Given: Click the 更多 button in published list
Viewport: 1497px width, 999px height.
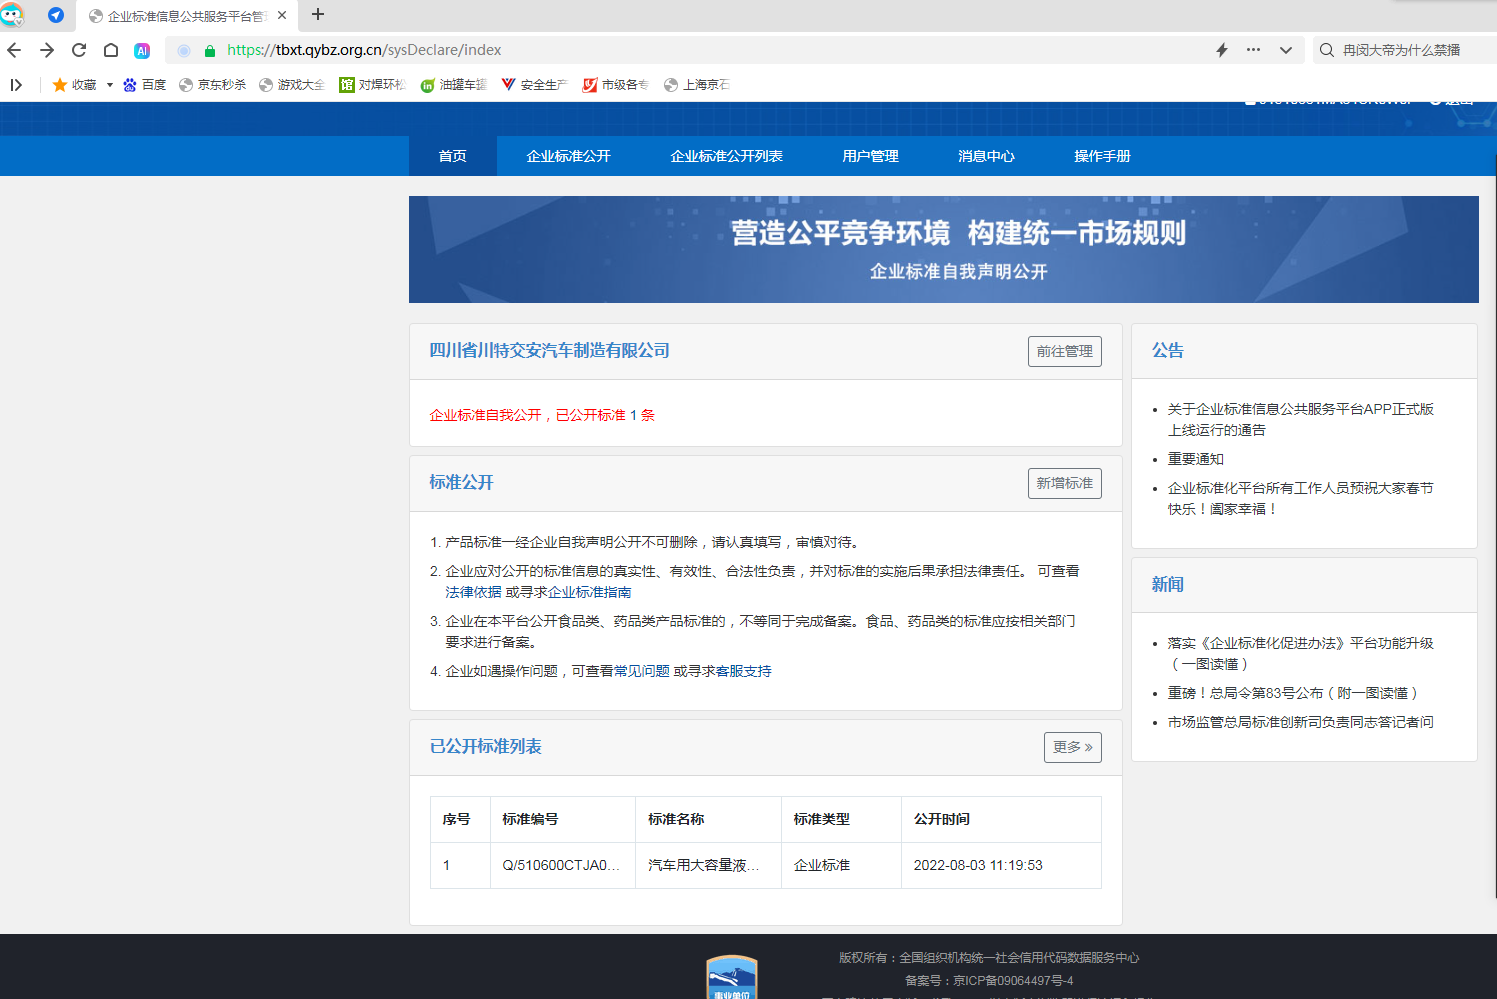Looking at the screenshot, I should (x=1072, y=747).
